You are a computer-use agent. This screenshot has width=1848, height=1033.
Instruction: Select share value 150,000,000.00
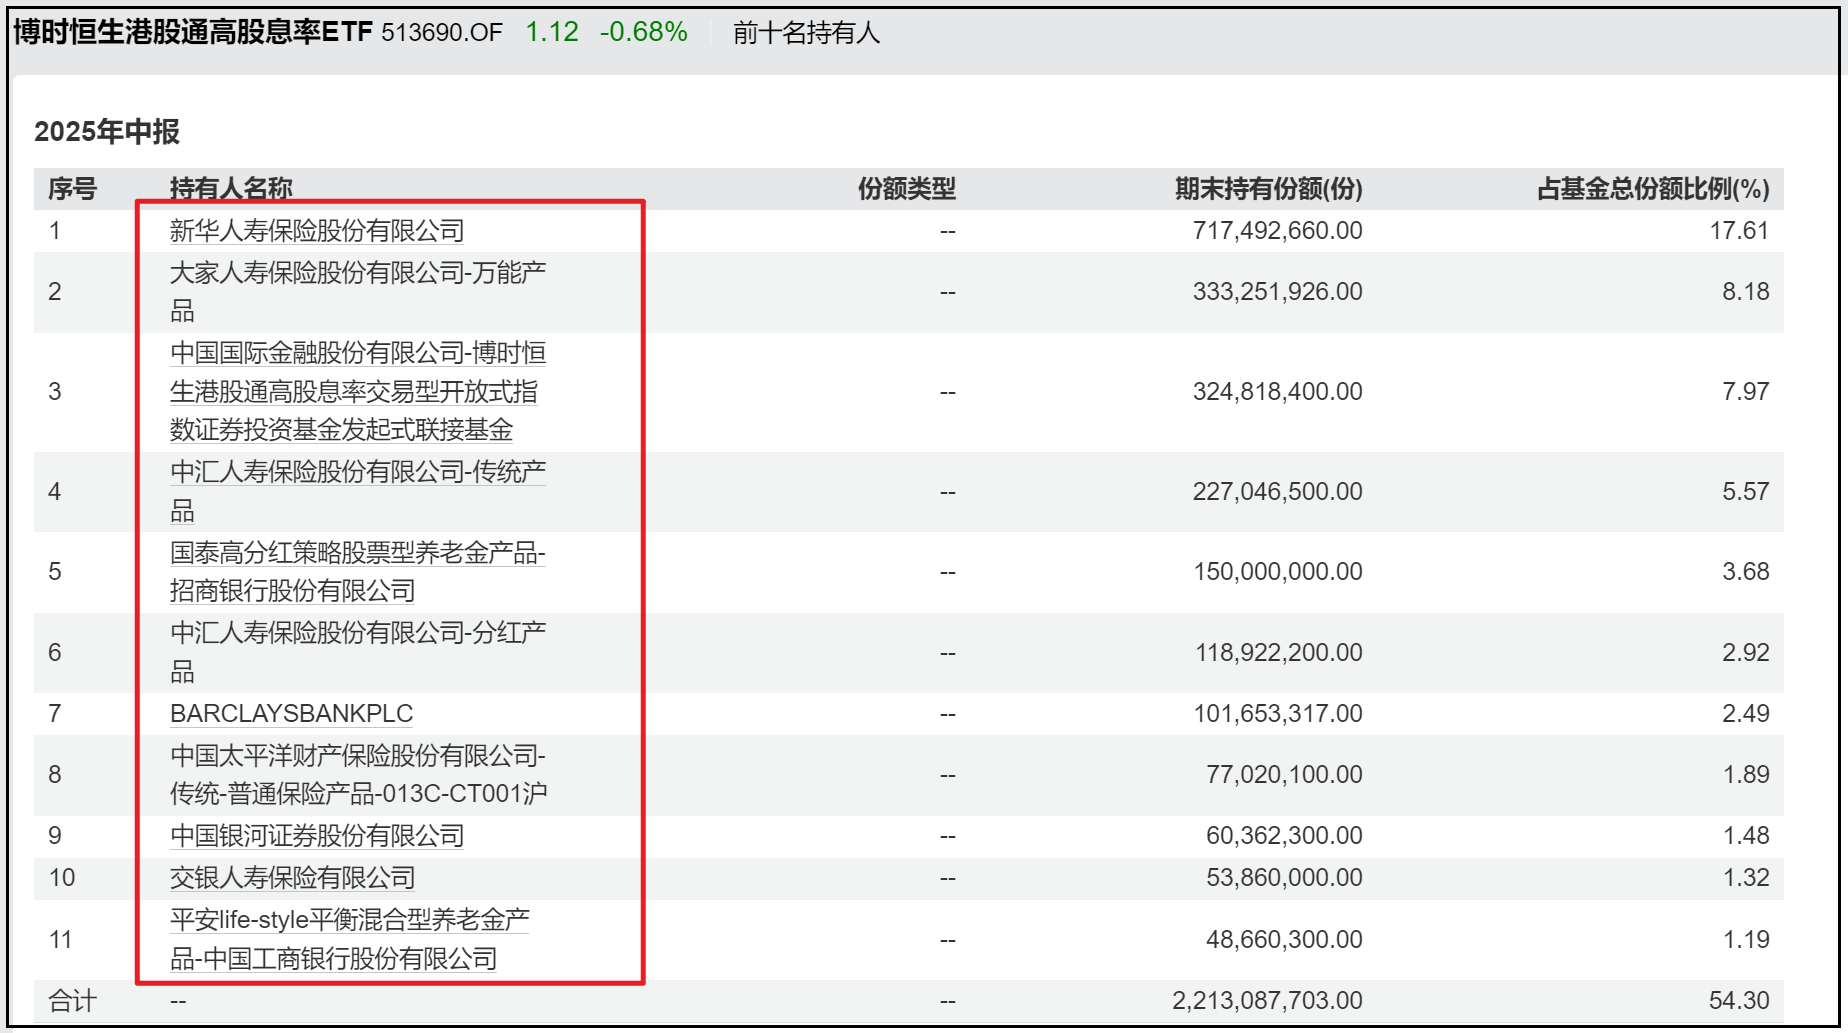pyautogui.click(x=1277, y=571)
